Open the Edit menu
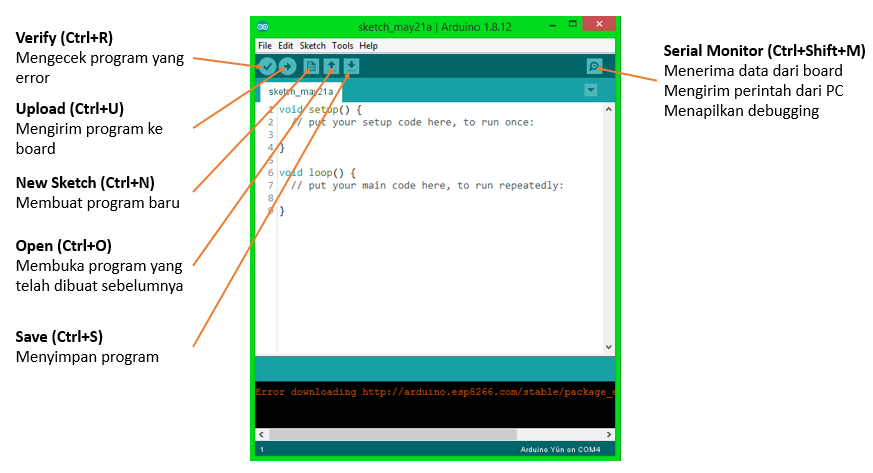 click(x=286, y=46)
